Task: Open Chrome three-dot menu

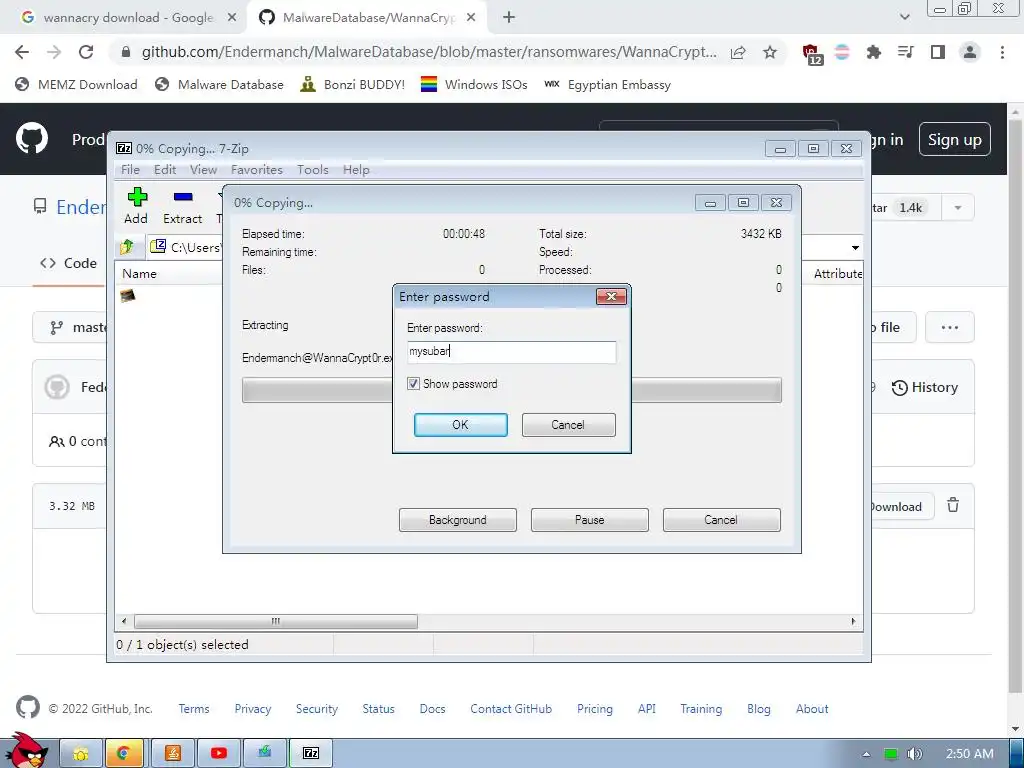Action: 1002,52
